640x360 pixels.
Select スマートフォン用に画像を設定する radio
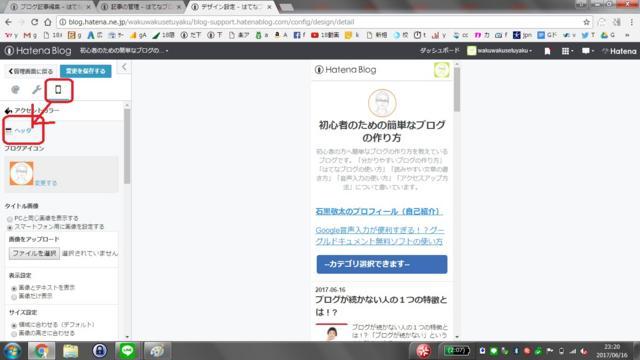(x=10, y=227)
